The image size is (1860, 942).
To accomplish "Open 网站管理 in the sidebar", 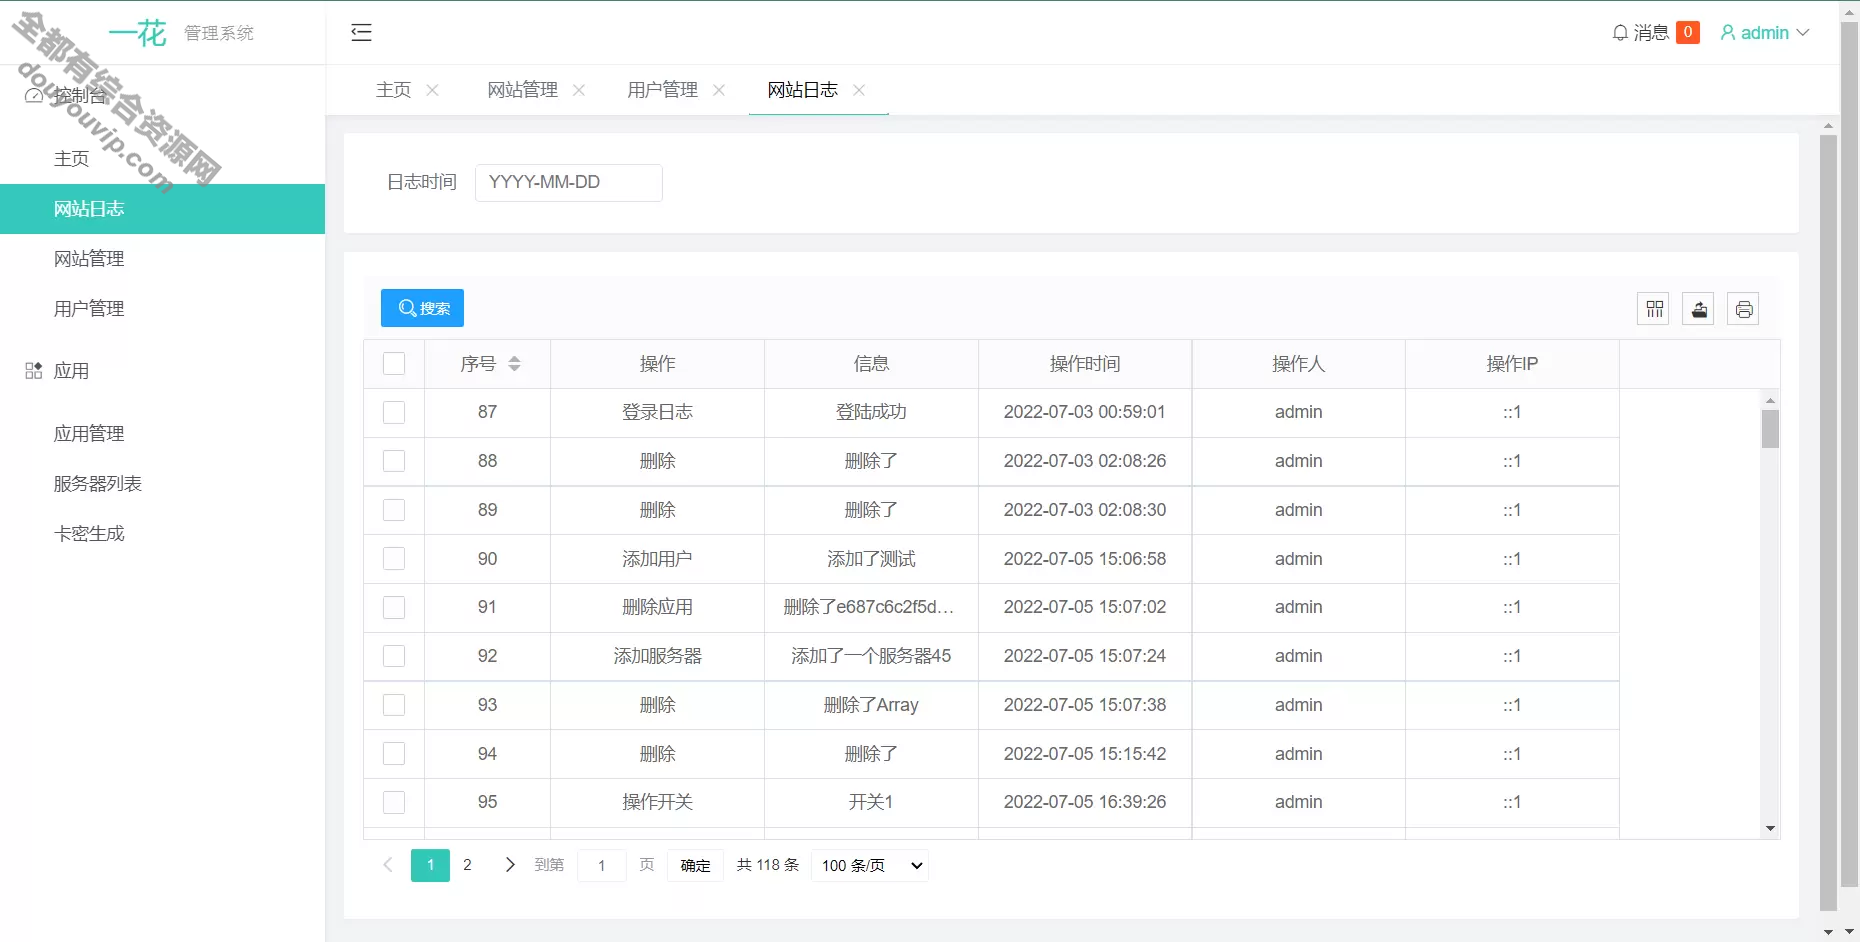I will [x=163, y=259].
